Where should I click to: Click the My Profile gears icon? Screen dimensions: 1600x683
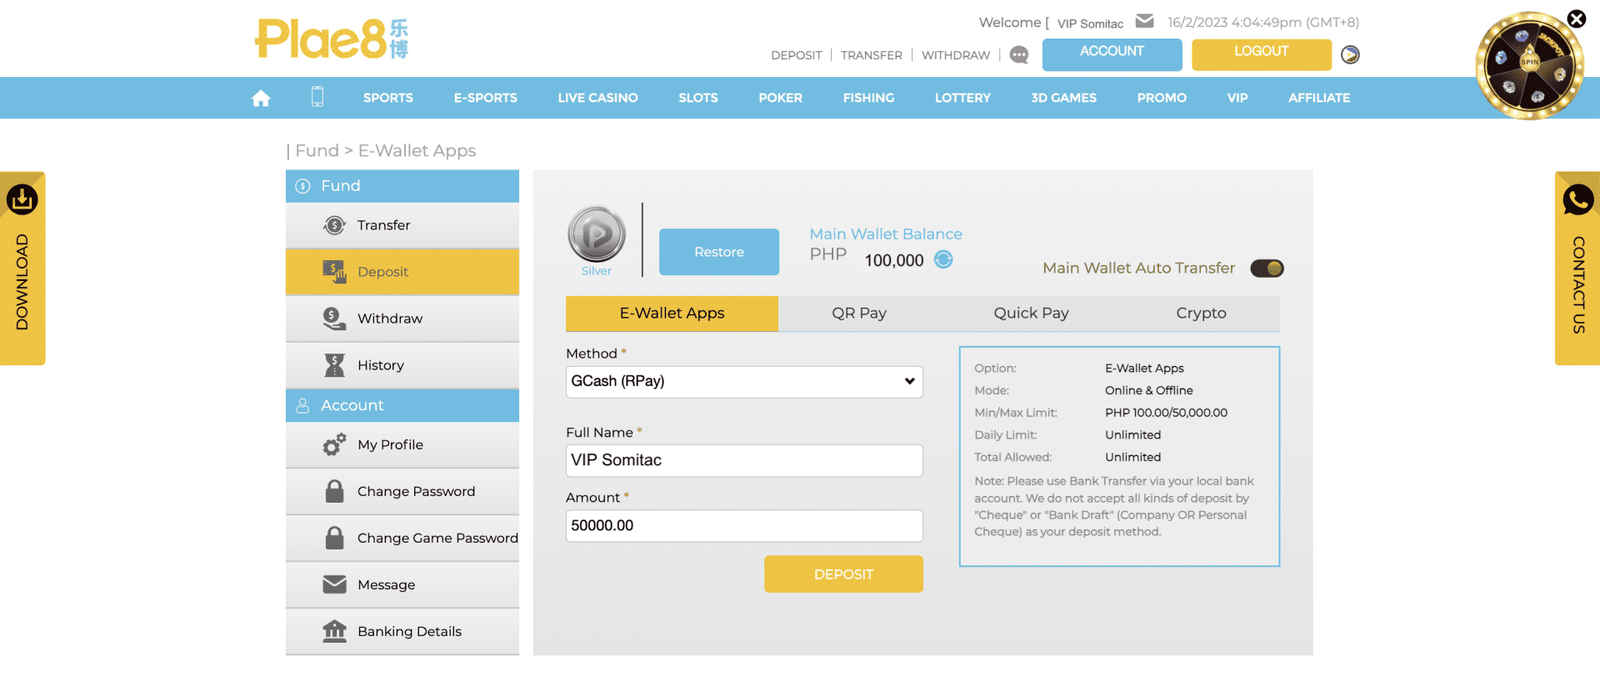coord(334,444)
